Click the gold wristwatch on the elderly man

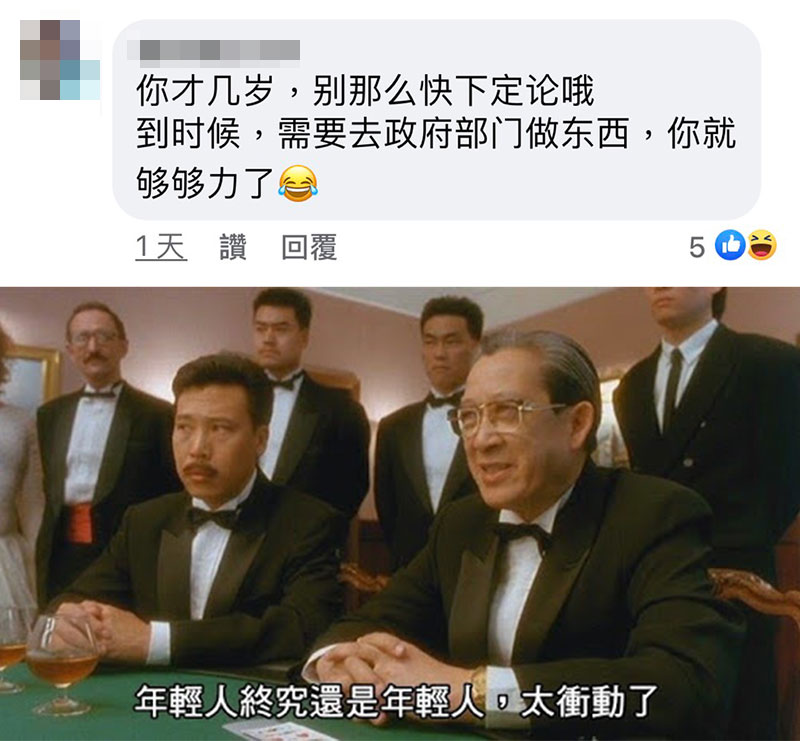coord(479,686)
